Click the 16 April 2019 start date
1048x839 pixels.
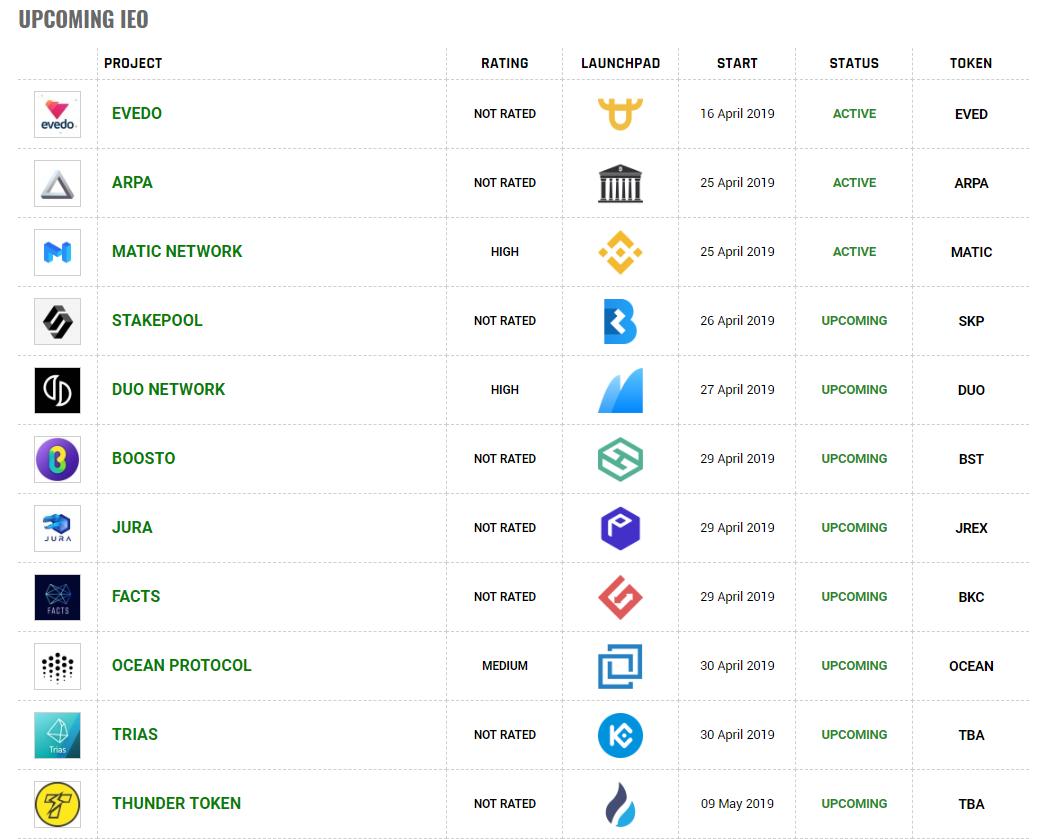737,114
